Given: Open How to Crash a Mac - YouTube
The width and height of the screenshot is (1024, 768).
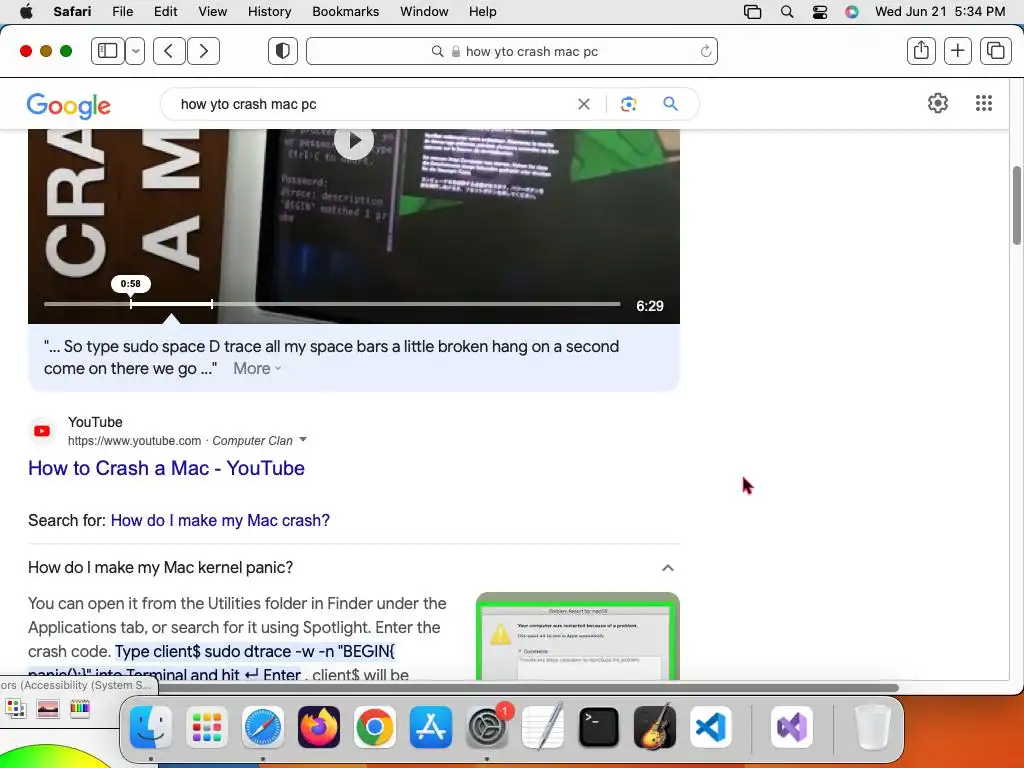Looking at the screenshot, I should point(167,468).
